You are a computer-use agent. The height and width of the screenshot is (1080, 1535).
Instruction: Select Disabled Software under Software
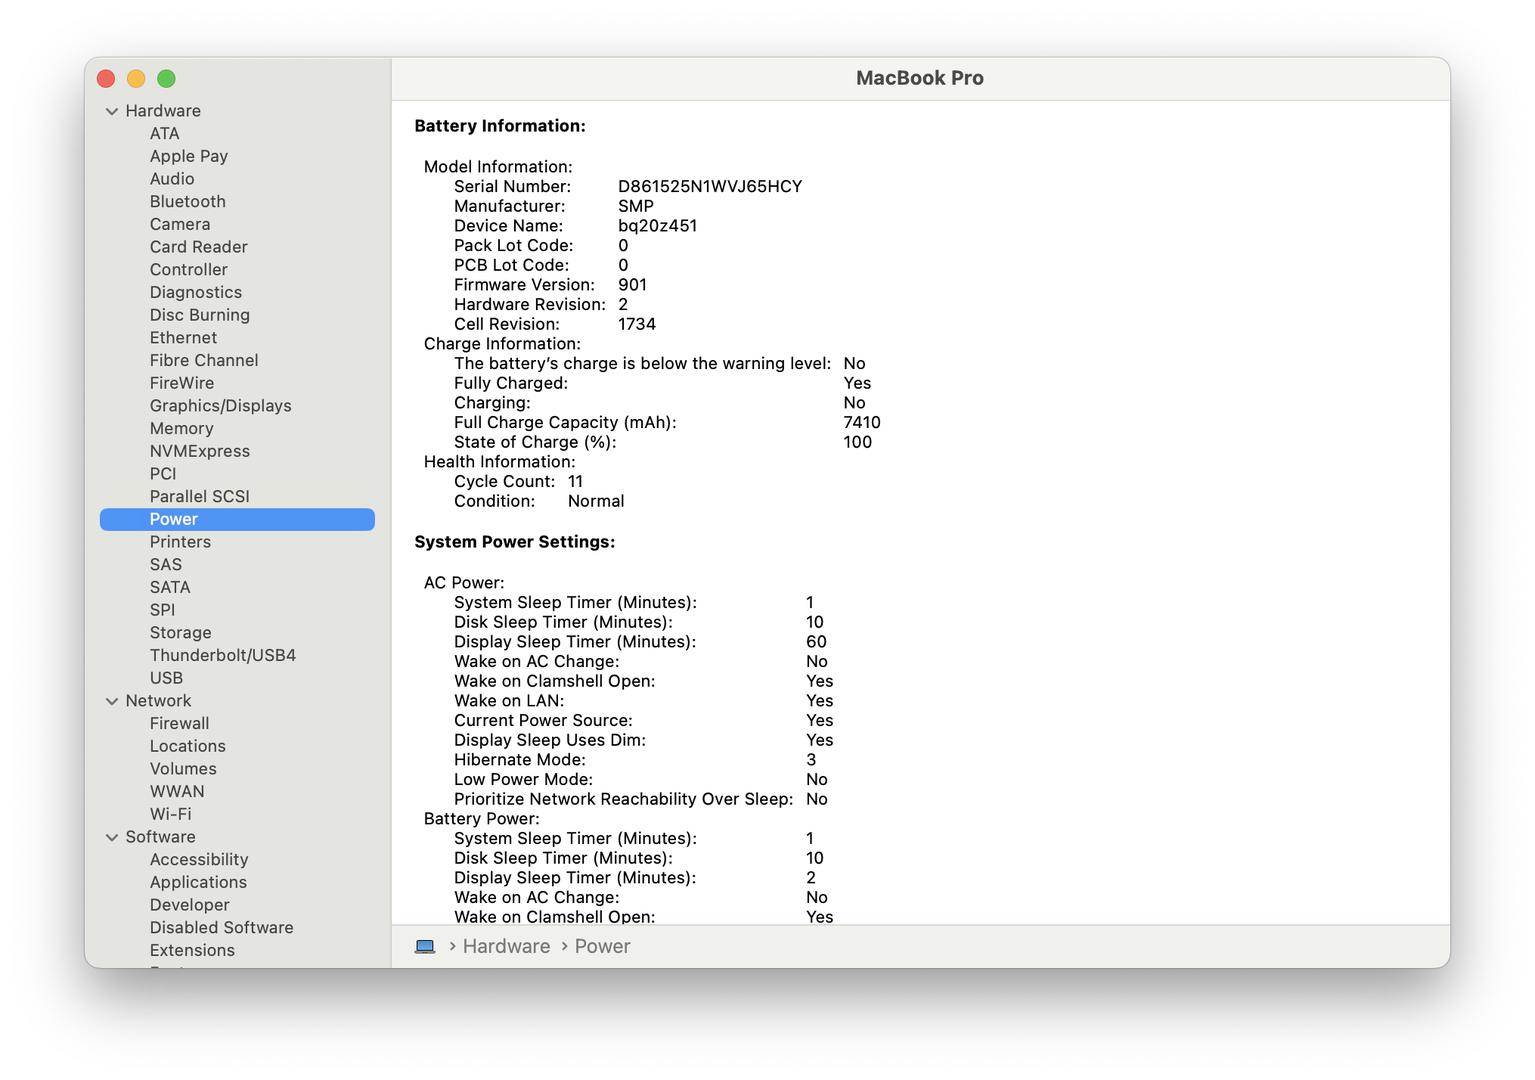tap(221, 927)
